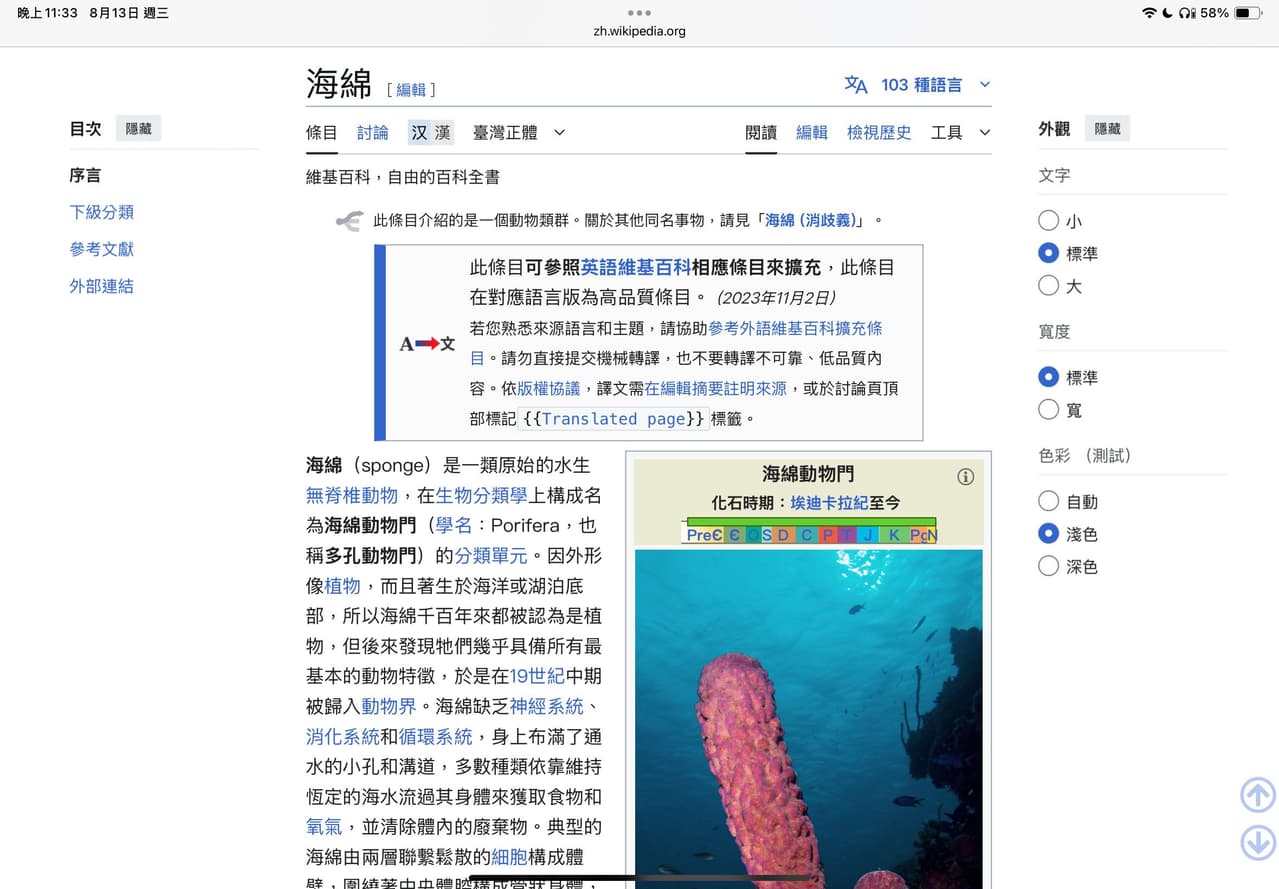Select the 漢 traditional variant
This screenshot has width=1279, height=889.
(442, 132)
